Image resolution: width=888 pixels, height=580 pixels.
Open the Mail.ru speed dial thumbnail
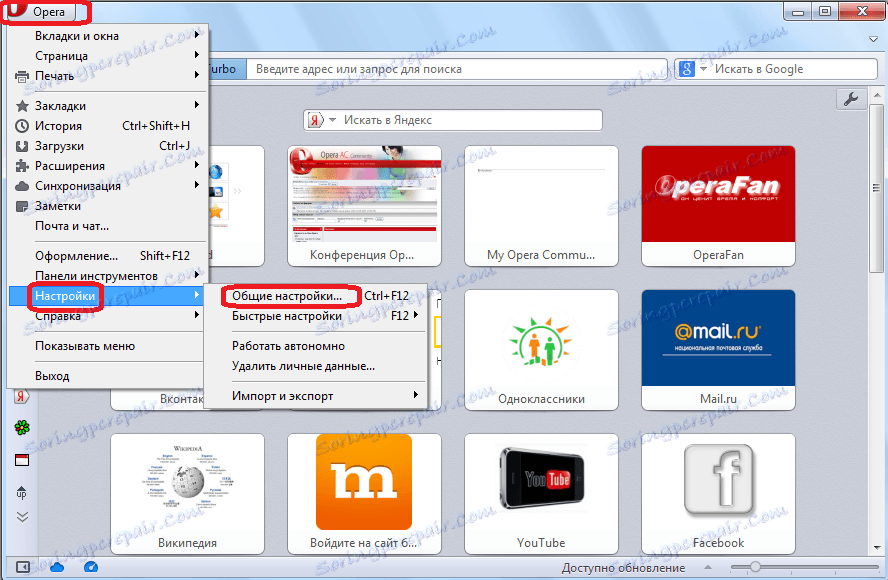(x=718, y=350)
